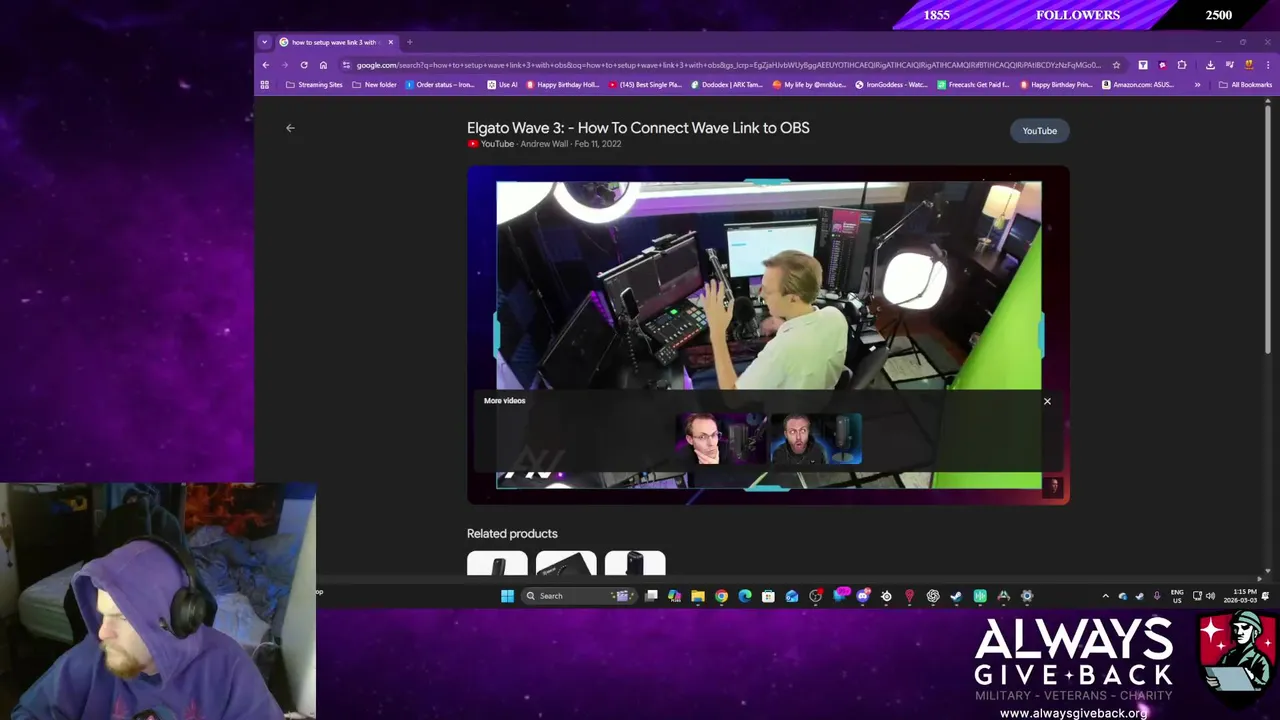
Task: Expand the hidden bookmarks chevron
Action: pyautogui.click(x=1197, y=85)
